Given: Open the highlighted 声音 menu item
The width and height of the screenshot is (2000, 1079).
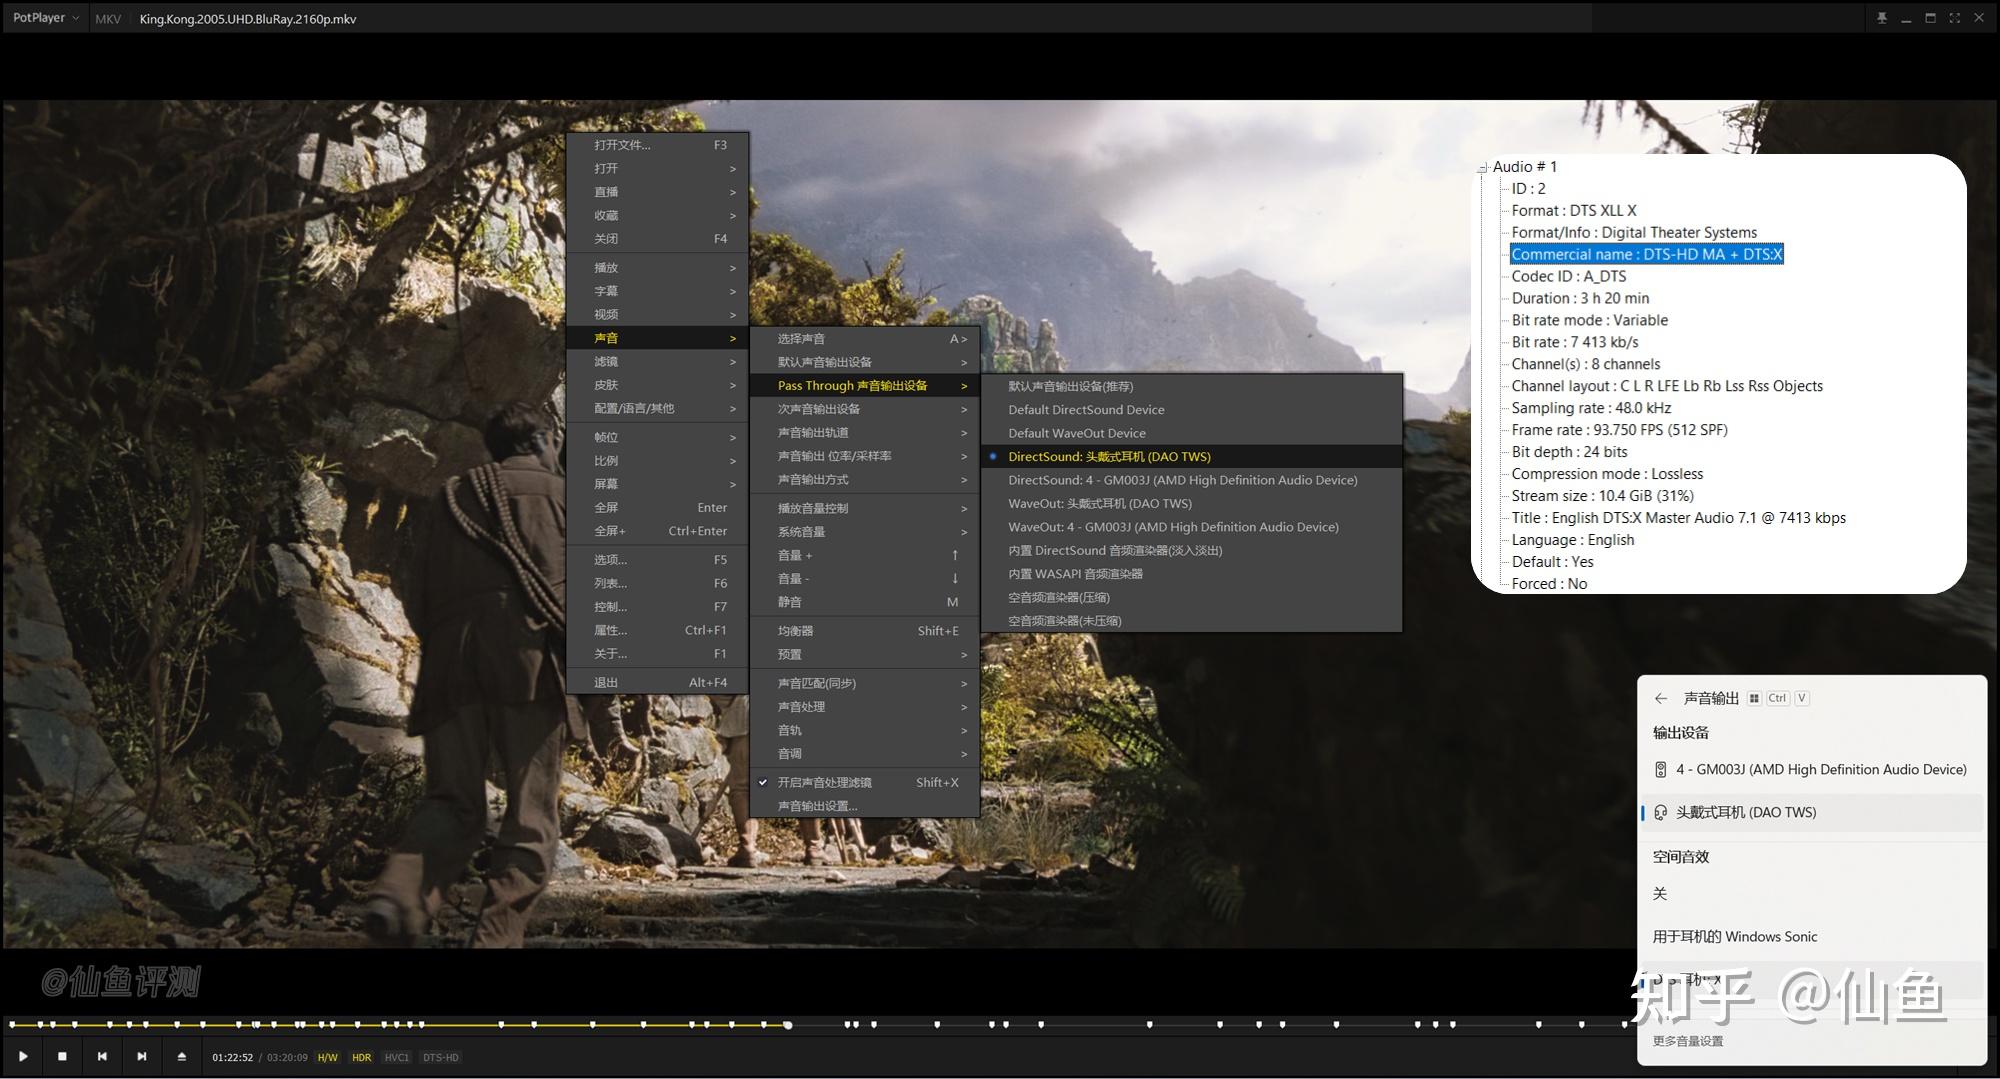Looking at the screenshot, I should [658, 338].
